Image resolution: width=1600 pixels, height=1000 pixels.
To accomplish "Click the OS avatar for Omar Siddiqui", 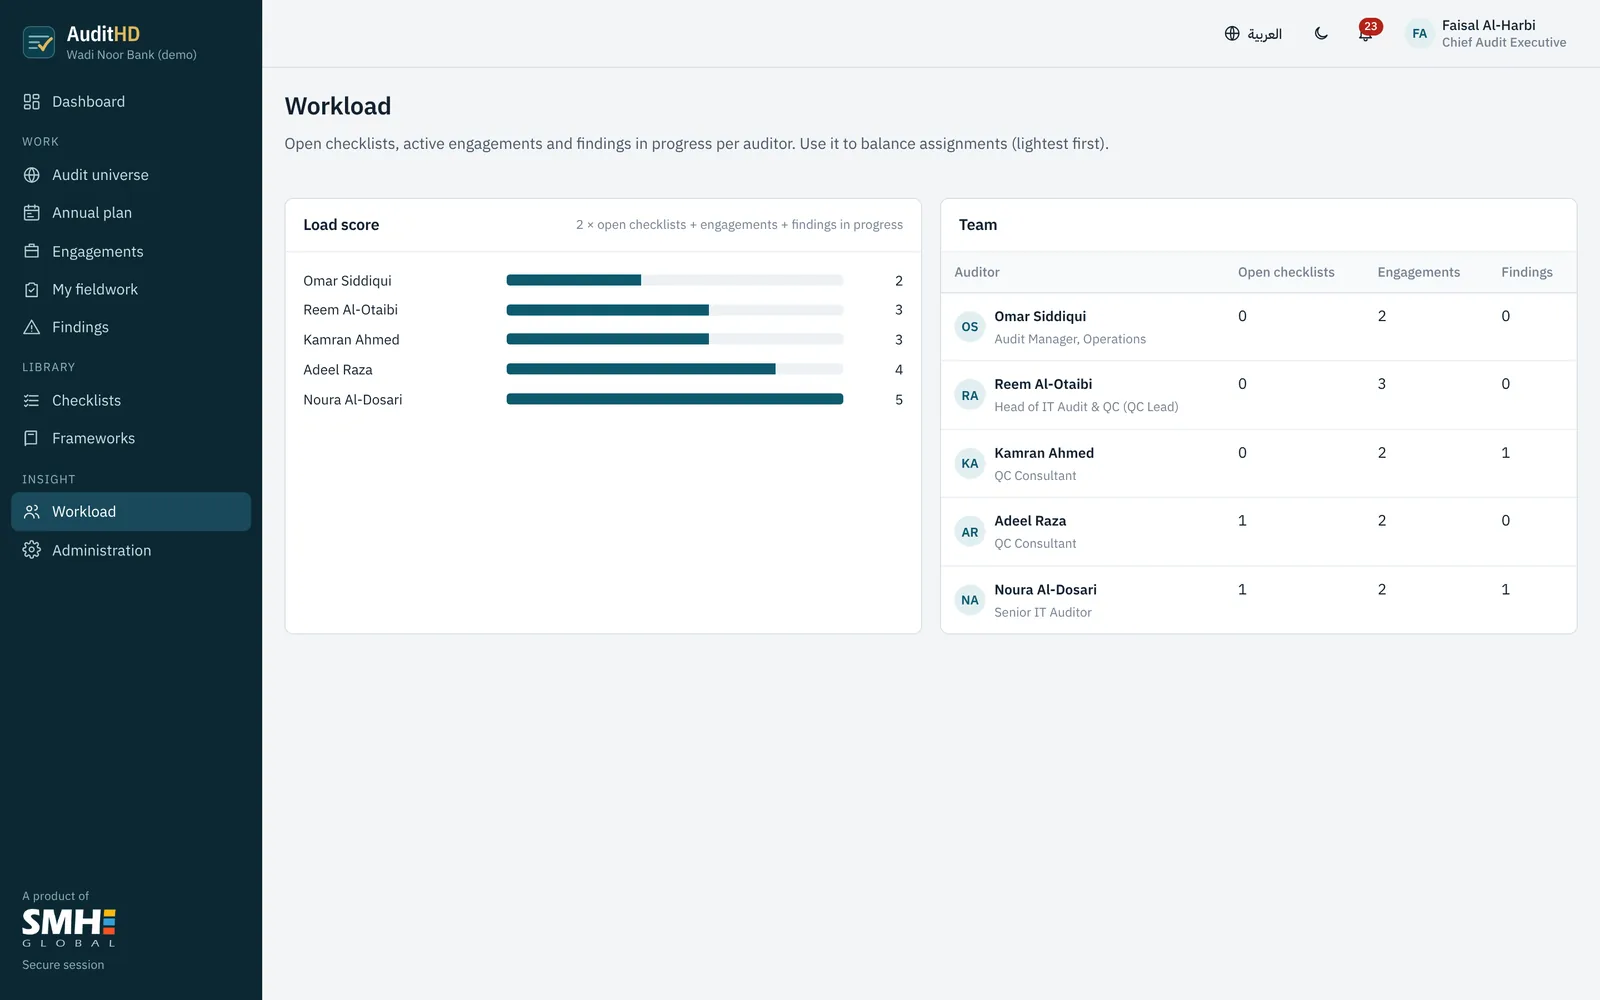I will (970, 327).
